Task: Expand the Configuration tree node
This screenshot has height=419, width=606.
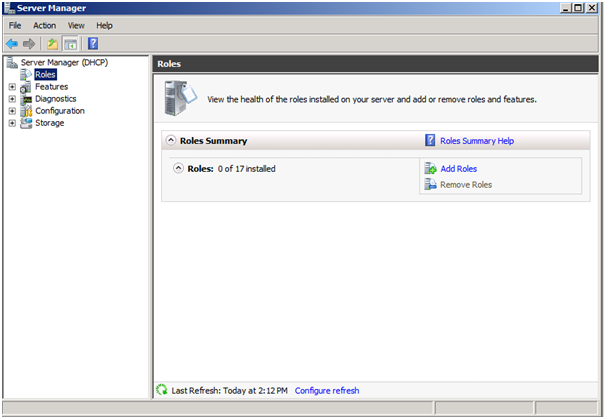Action: click(x=12, y=111)
